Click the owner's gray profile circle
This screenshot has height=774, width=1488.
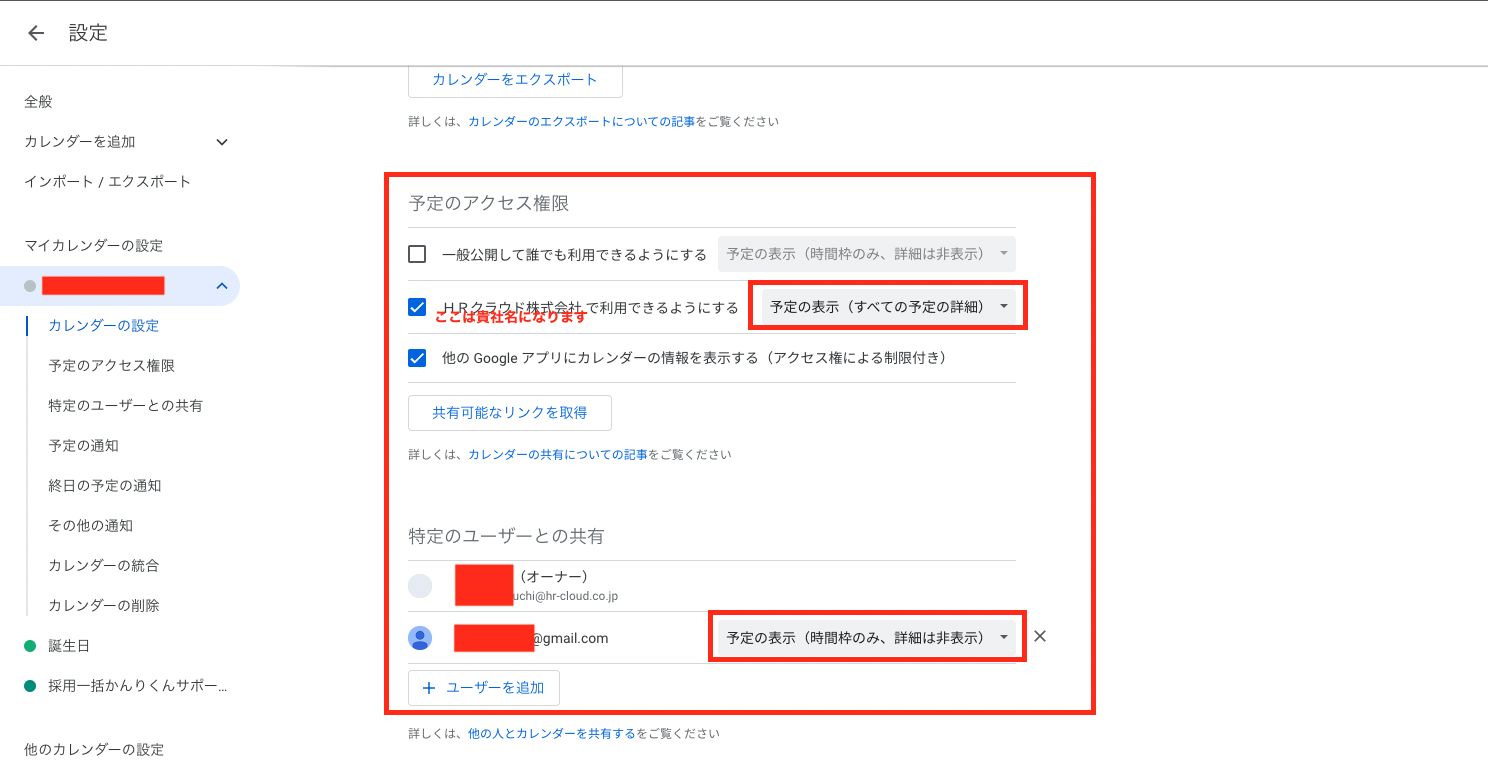420,585
